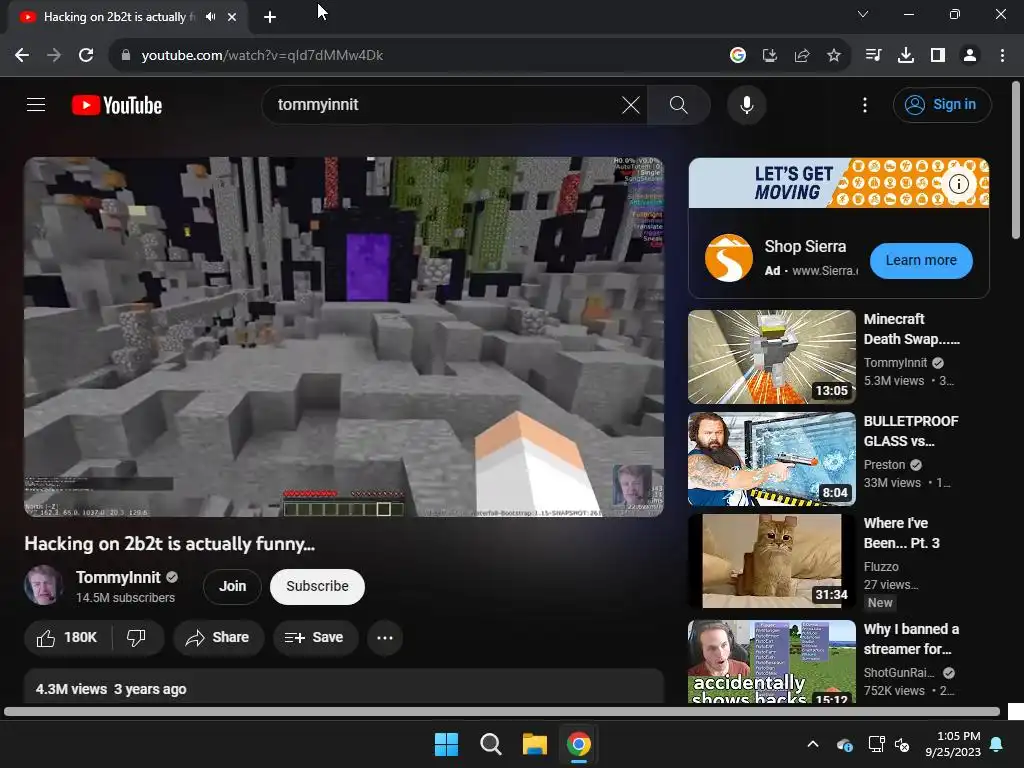Image resolution: width=1024 pixels, height=768 pixels.
Task: Open Google icon in address bar
Action: tap(737, 56)
